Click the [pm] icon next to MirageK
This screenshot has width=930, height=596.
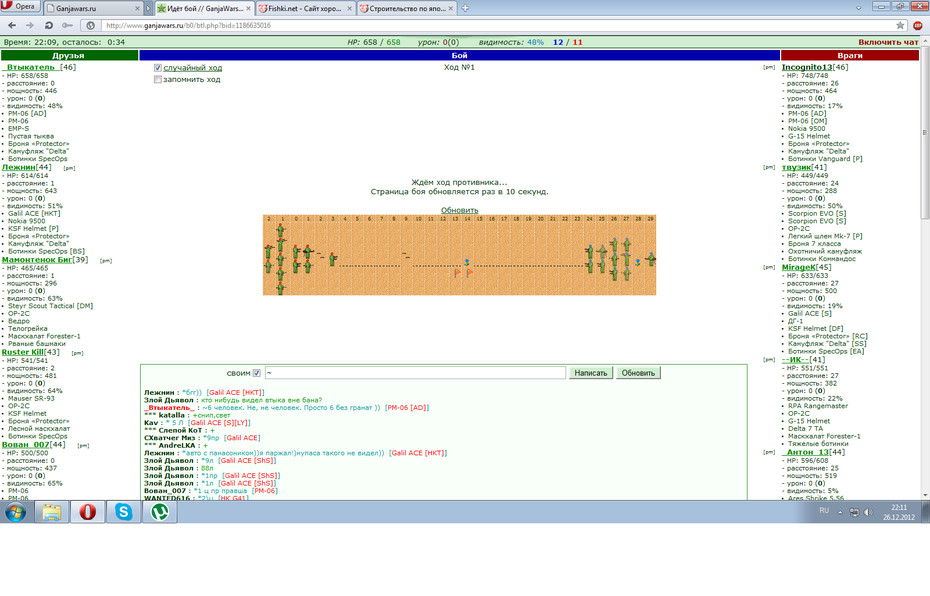769,267
